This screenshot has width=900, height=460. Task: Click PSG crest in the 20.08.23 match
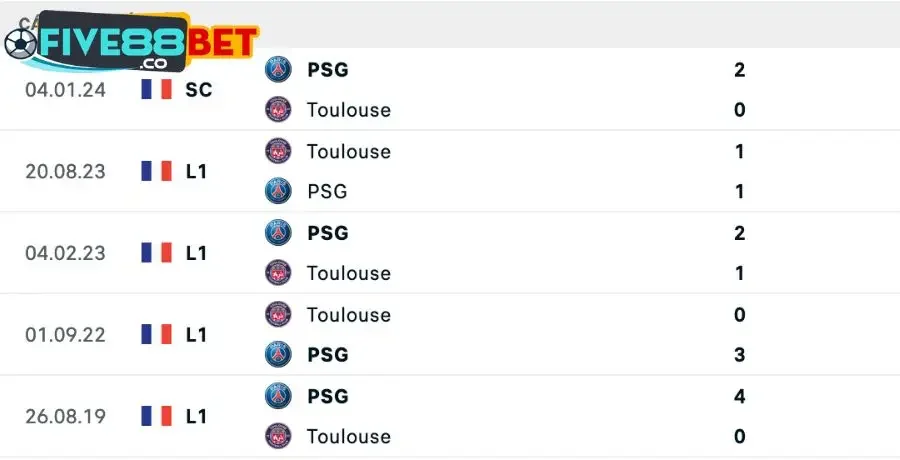(278, 190)
